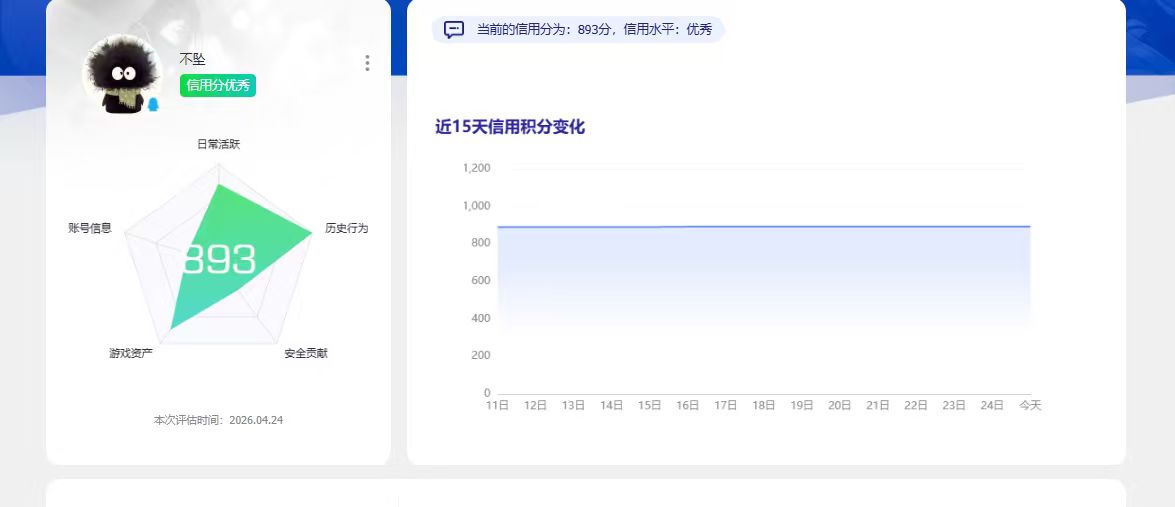This screenshot has width=1175, height=507.
Task: Click the 12日 label on chart axis
Action: tap(536, 405)
